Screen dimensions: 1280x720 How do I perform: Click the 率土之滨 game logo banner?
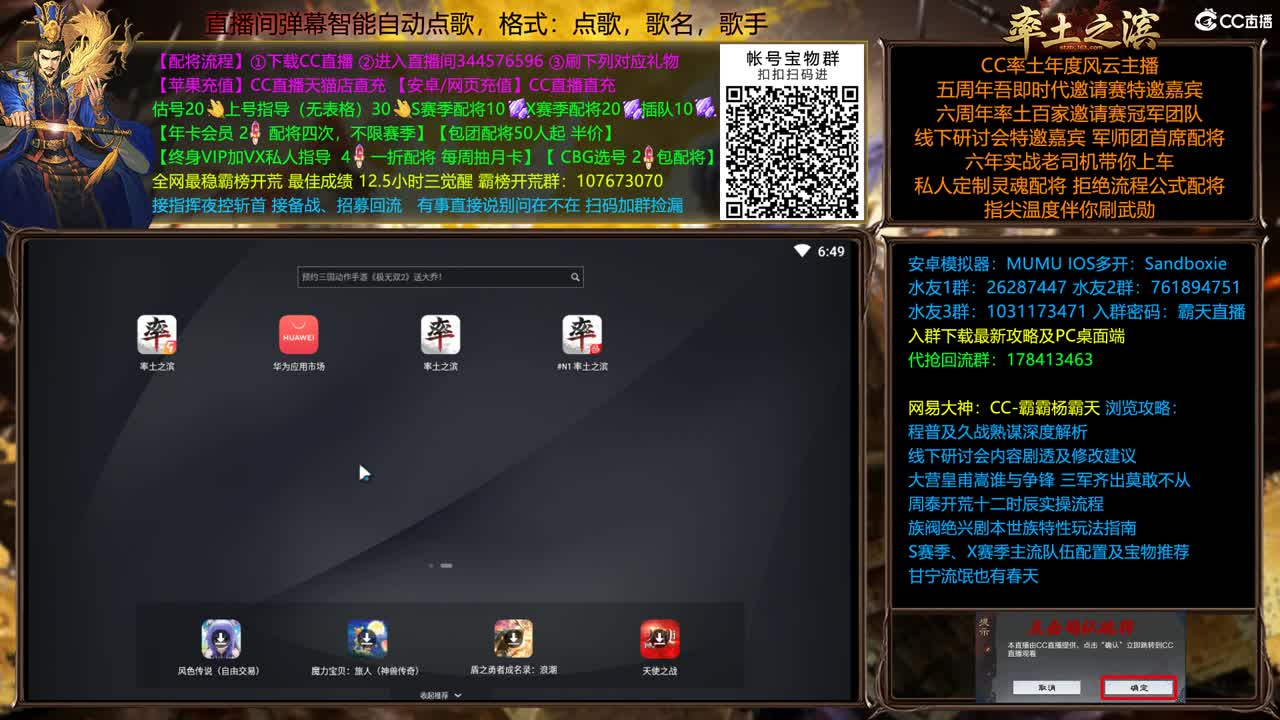(x=1081, y=27)
